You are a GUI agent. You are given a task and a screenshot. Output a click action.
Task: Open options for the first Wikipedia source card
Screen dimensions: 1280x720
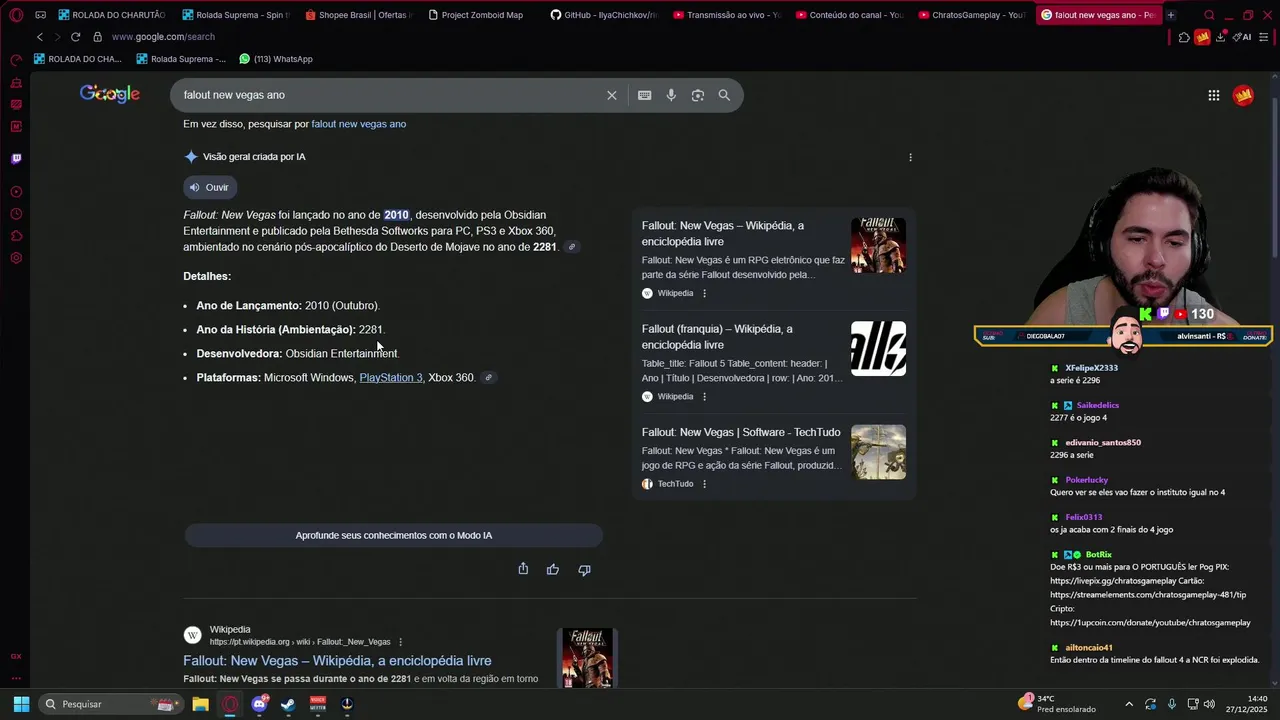click(x=704, y=293)
